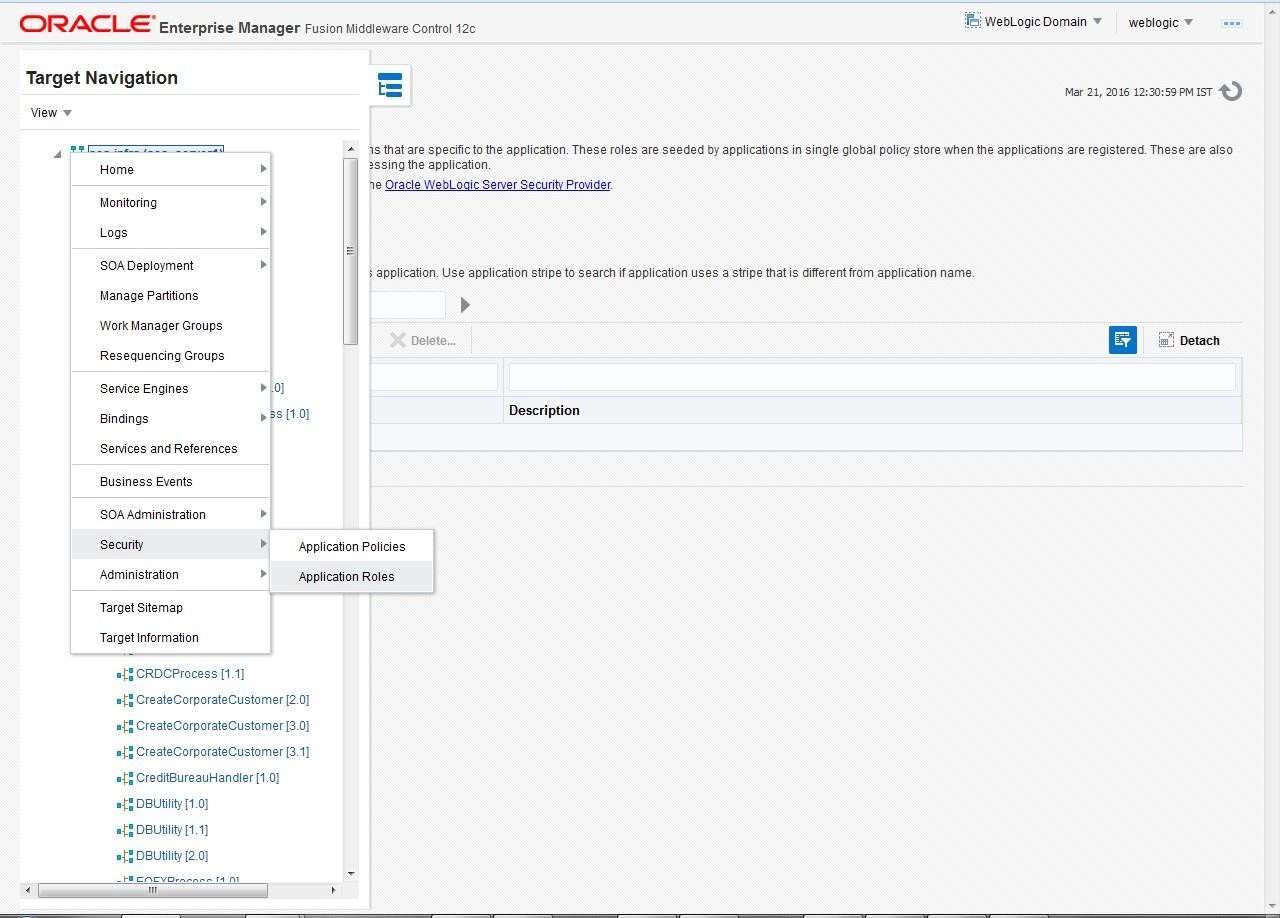Open DBUtility [1.0] in the tree

click(x=172, y=804)
